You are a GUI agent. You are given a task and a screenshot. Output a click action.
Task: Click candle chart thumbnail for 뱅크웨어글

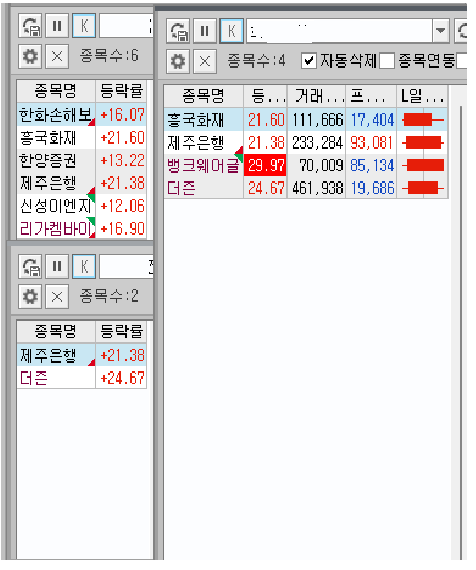(x=422, y=165)
